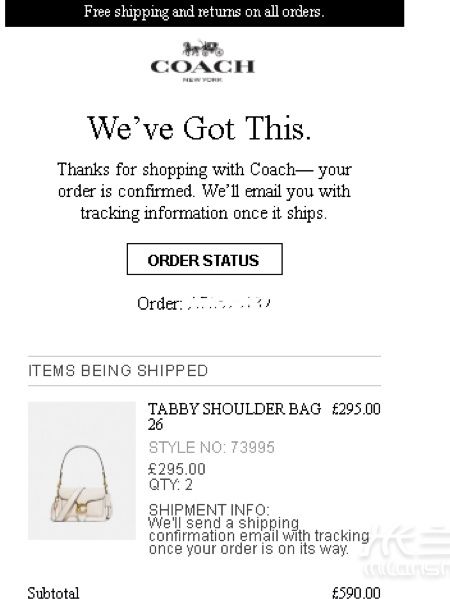The width and height of the screenshot is (450, 599).
Task: Click the horse and carriage logo icon
Action: (202, 49)
